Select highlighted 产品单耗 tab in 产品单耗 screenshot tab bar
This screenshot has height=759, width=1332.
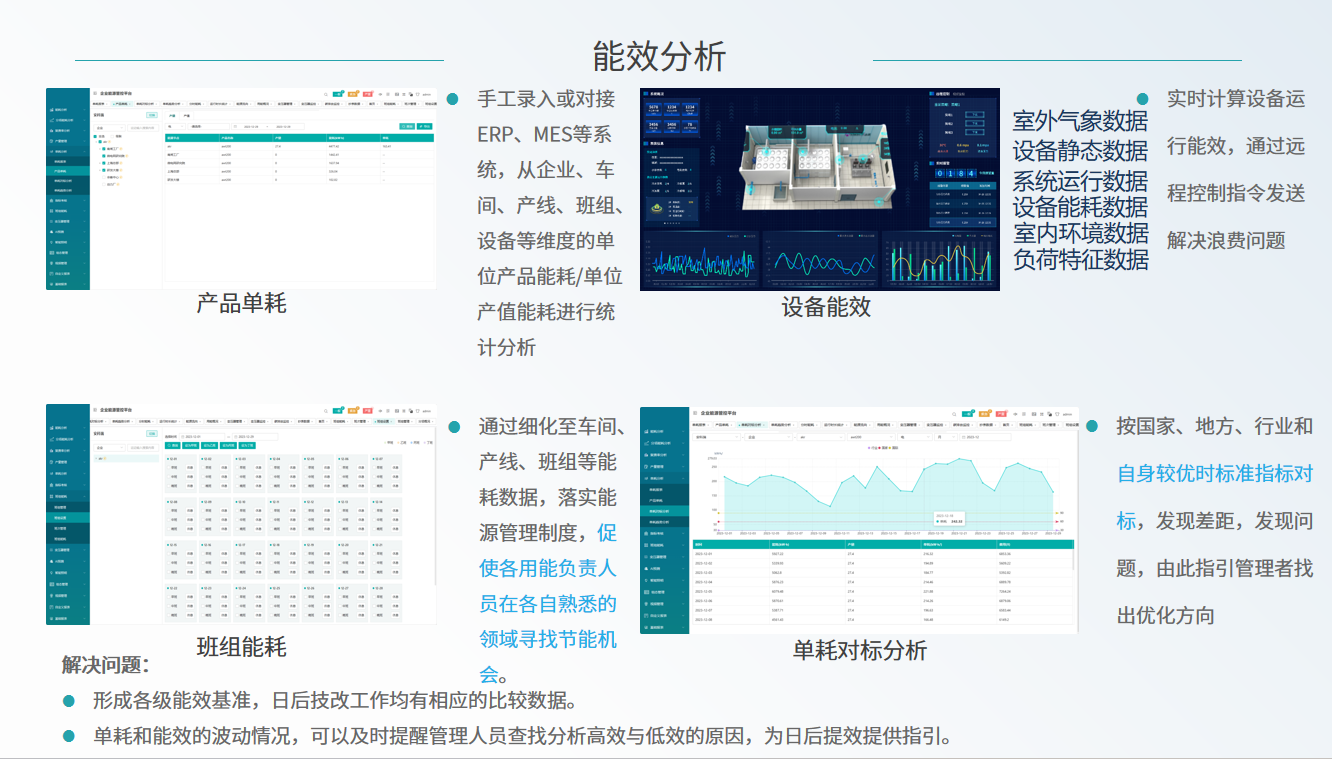122,103
